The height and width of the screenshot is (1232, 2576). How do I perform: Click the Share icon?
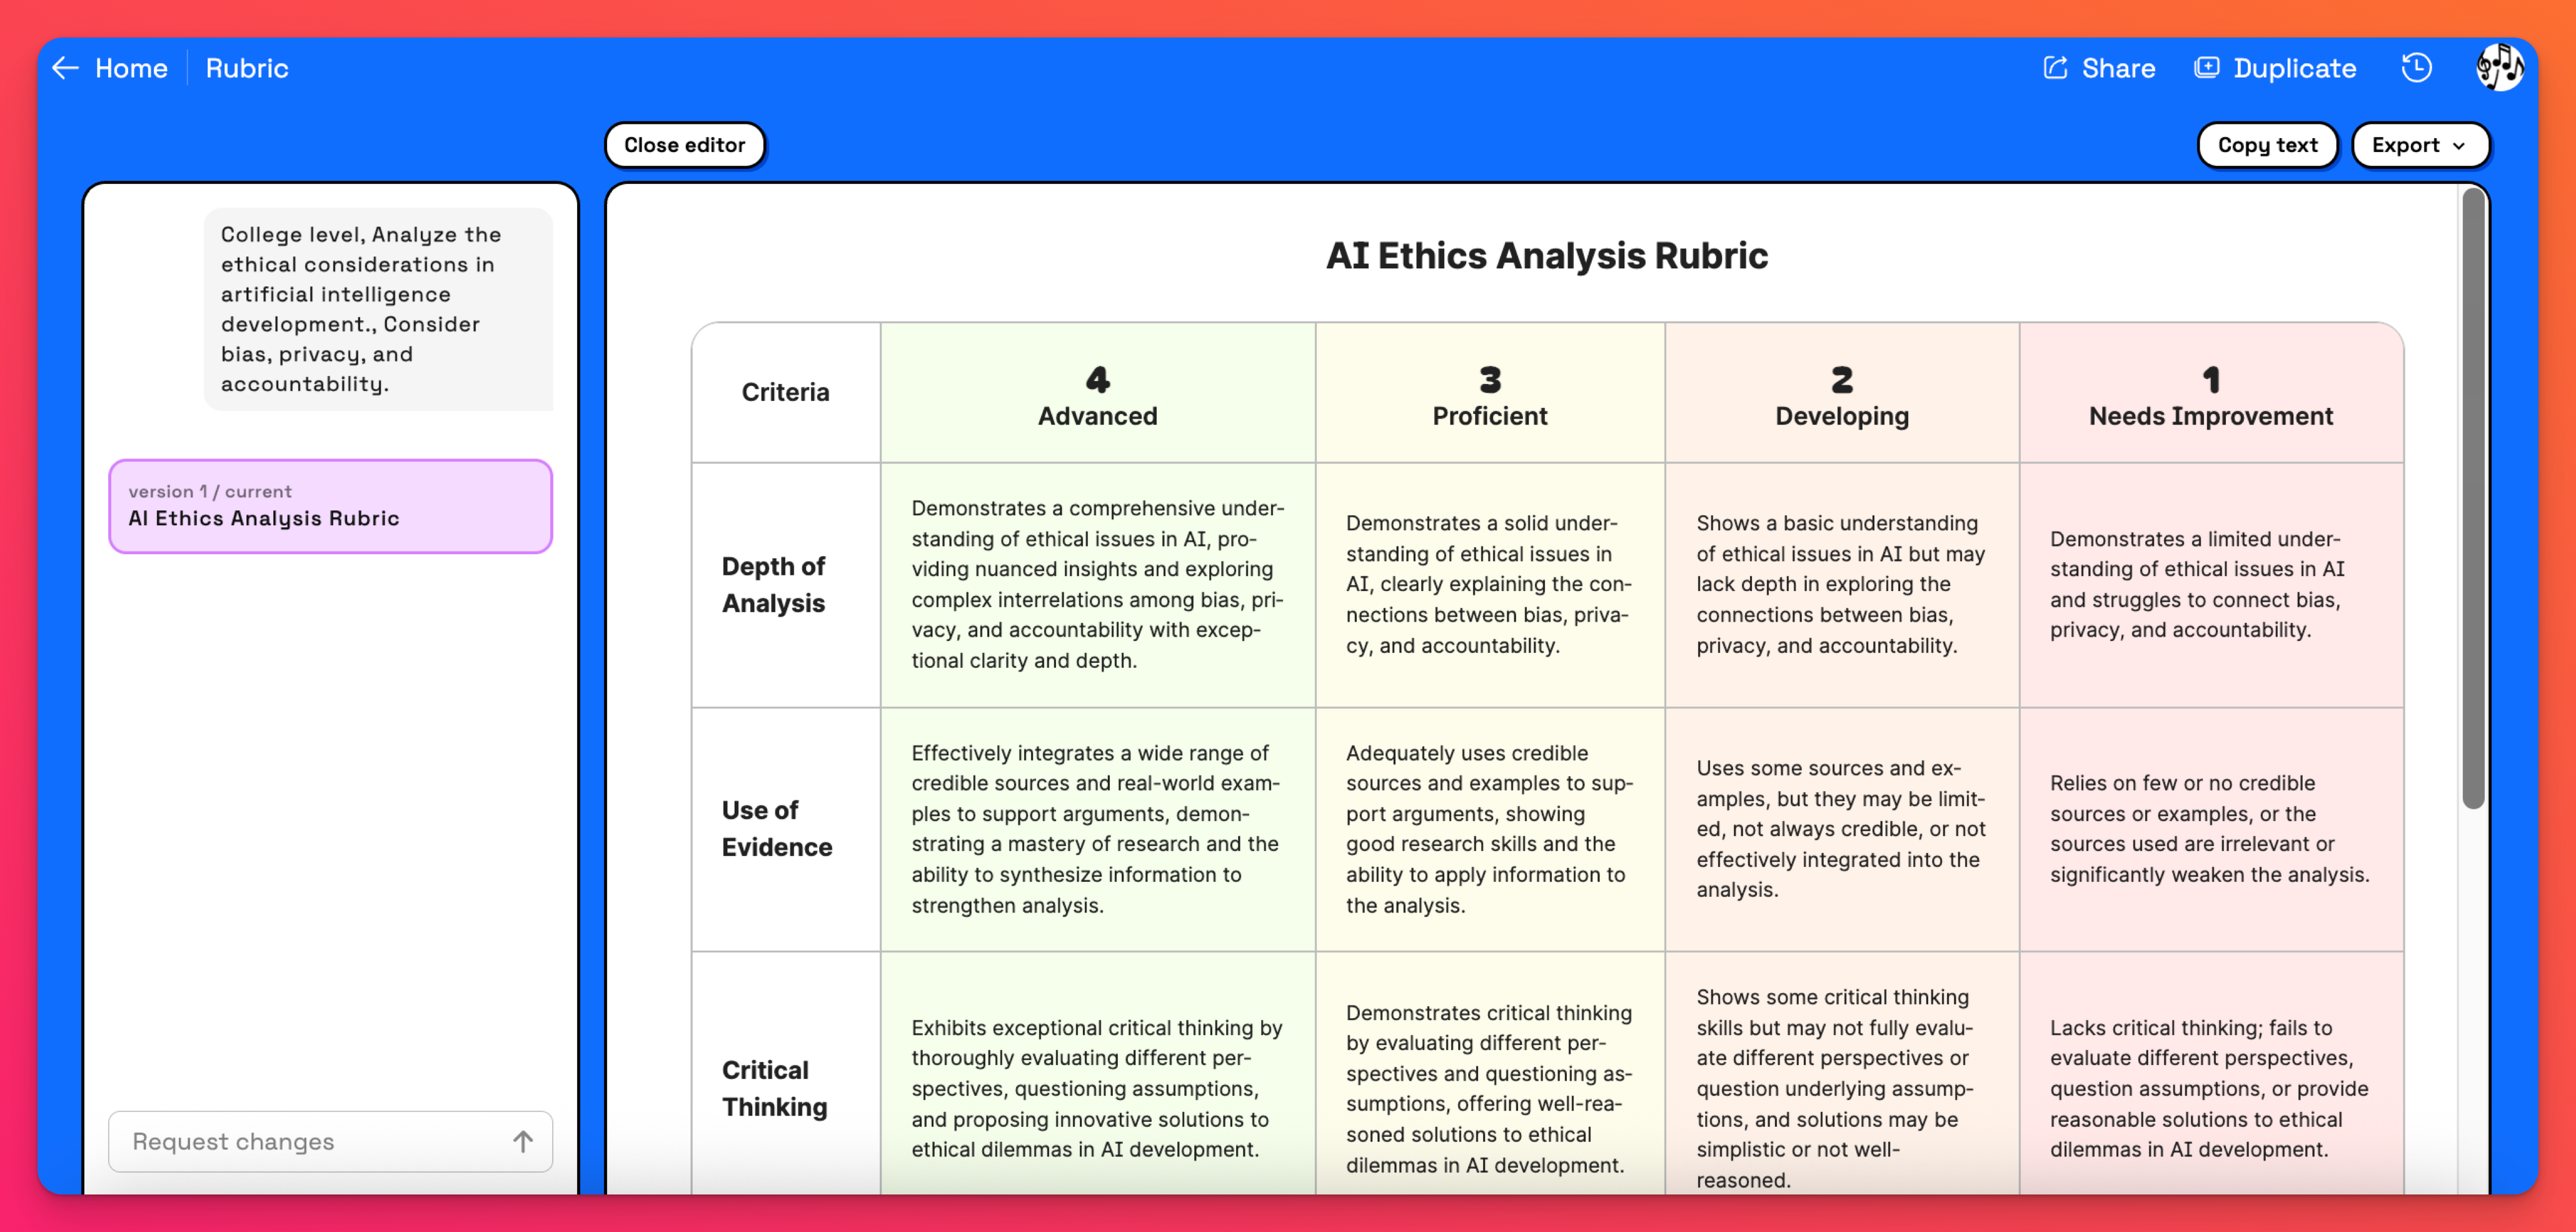point(2055,68)
